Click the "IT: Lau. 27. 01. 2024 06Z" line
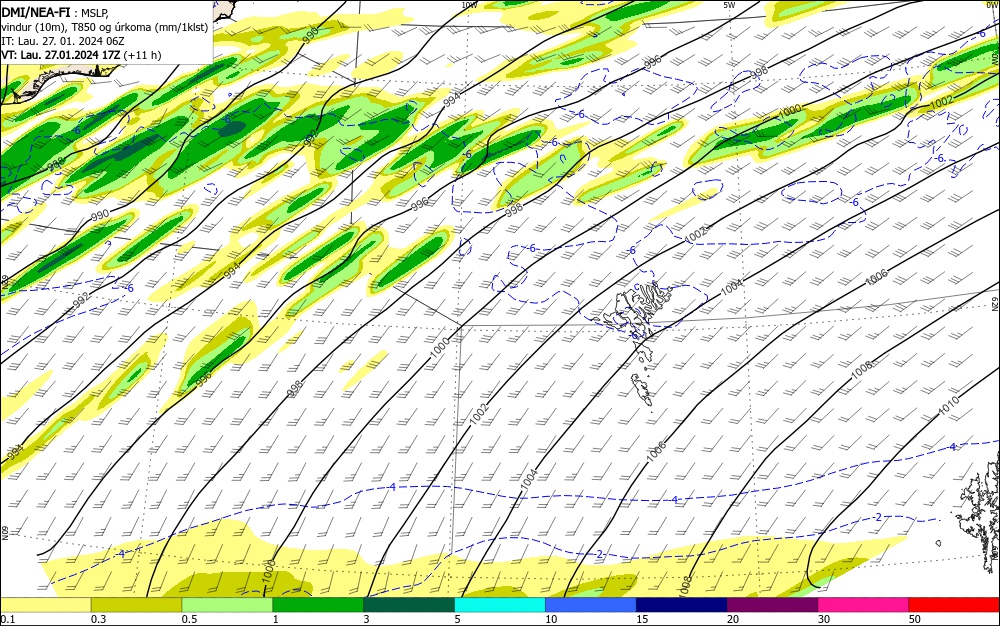1000x626 pixels. click(62, 41)
